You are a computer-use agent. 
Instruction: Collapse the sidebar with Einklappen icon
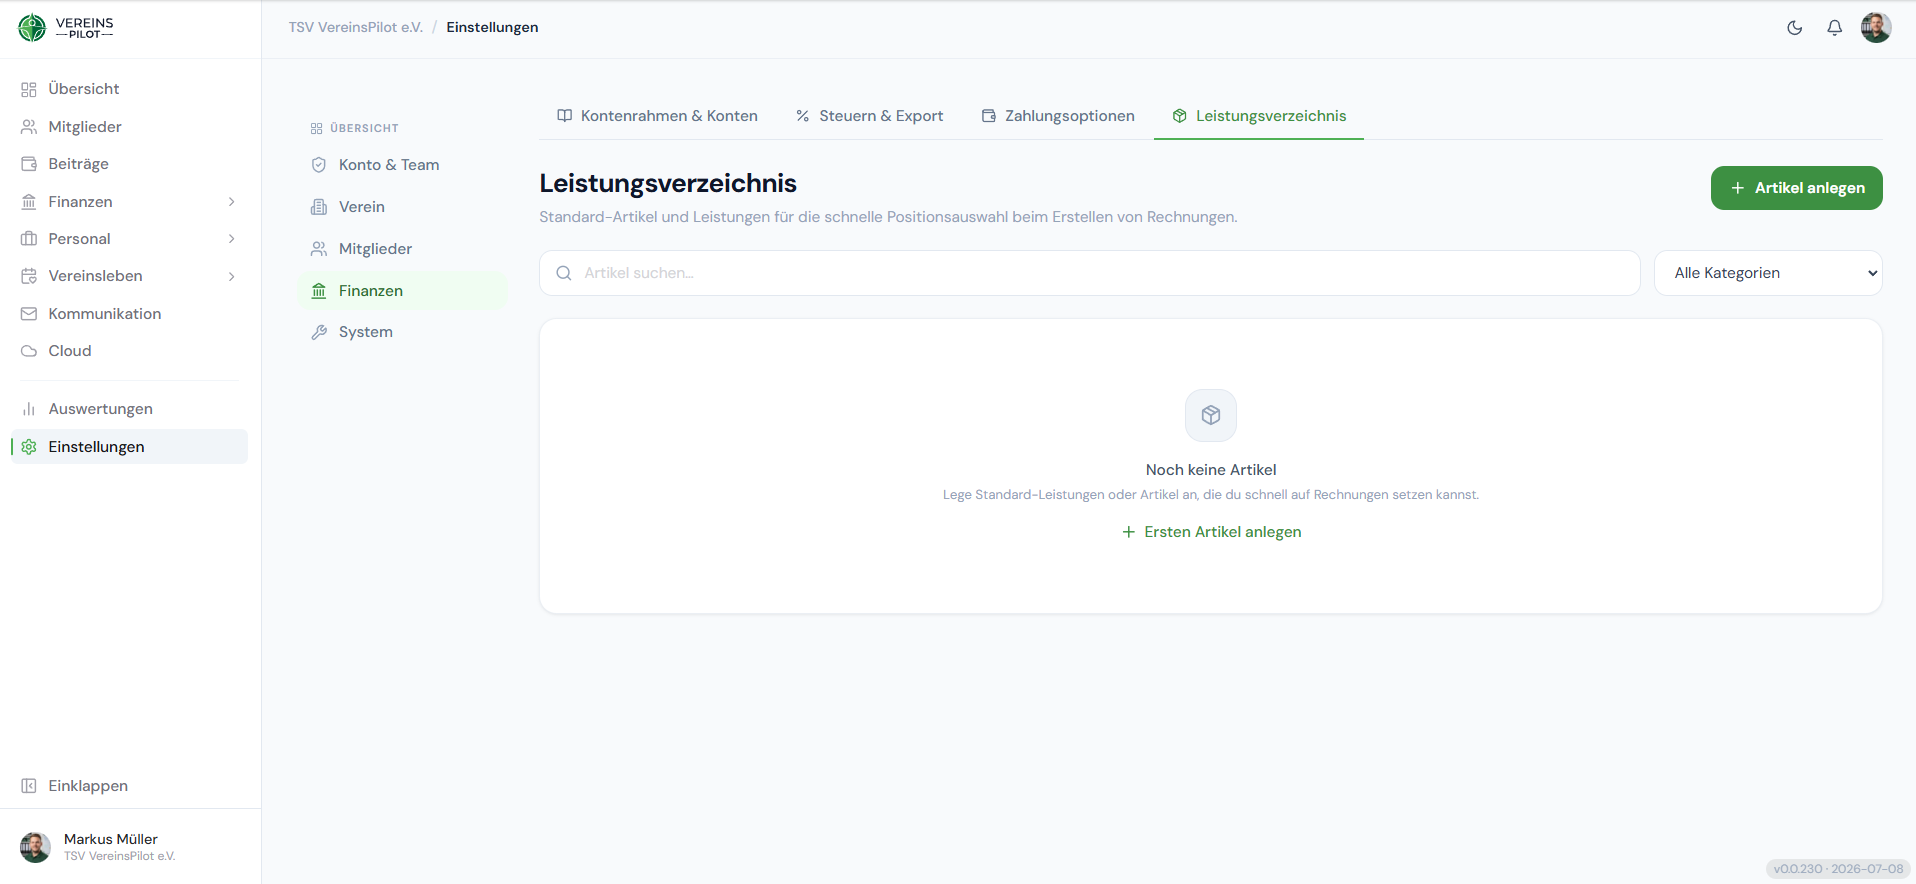pos(29,786)
